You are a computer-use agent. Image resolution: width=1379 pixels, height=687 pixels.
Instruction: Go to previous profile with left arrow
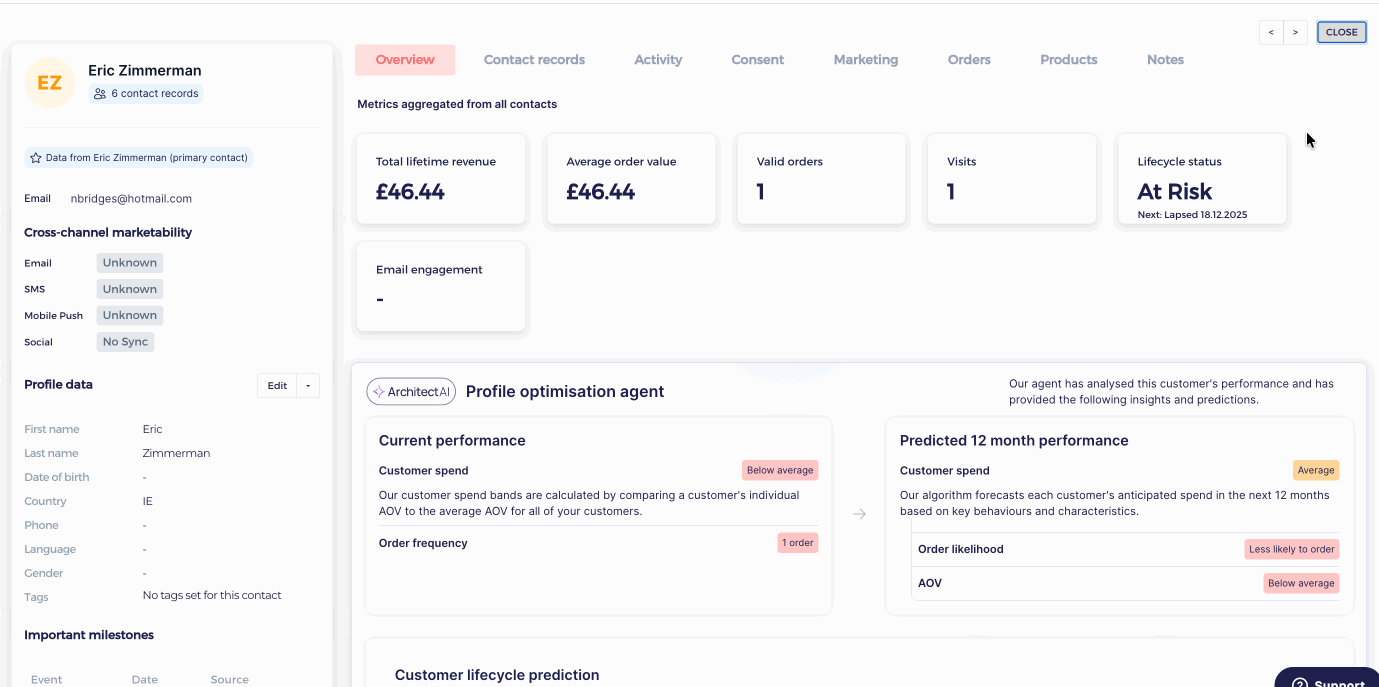point(1271,32)
